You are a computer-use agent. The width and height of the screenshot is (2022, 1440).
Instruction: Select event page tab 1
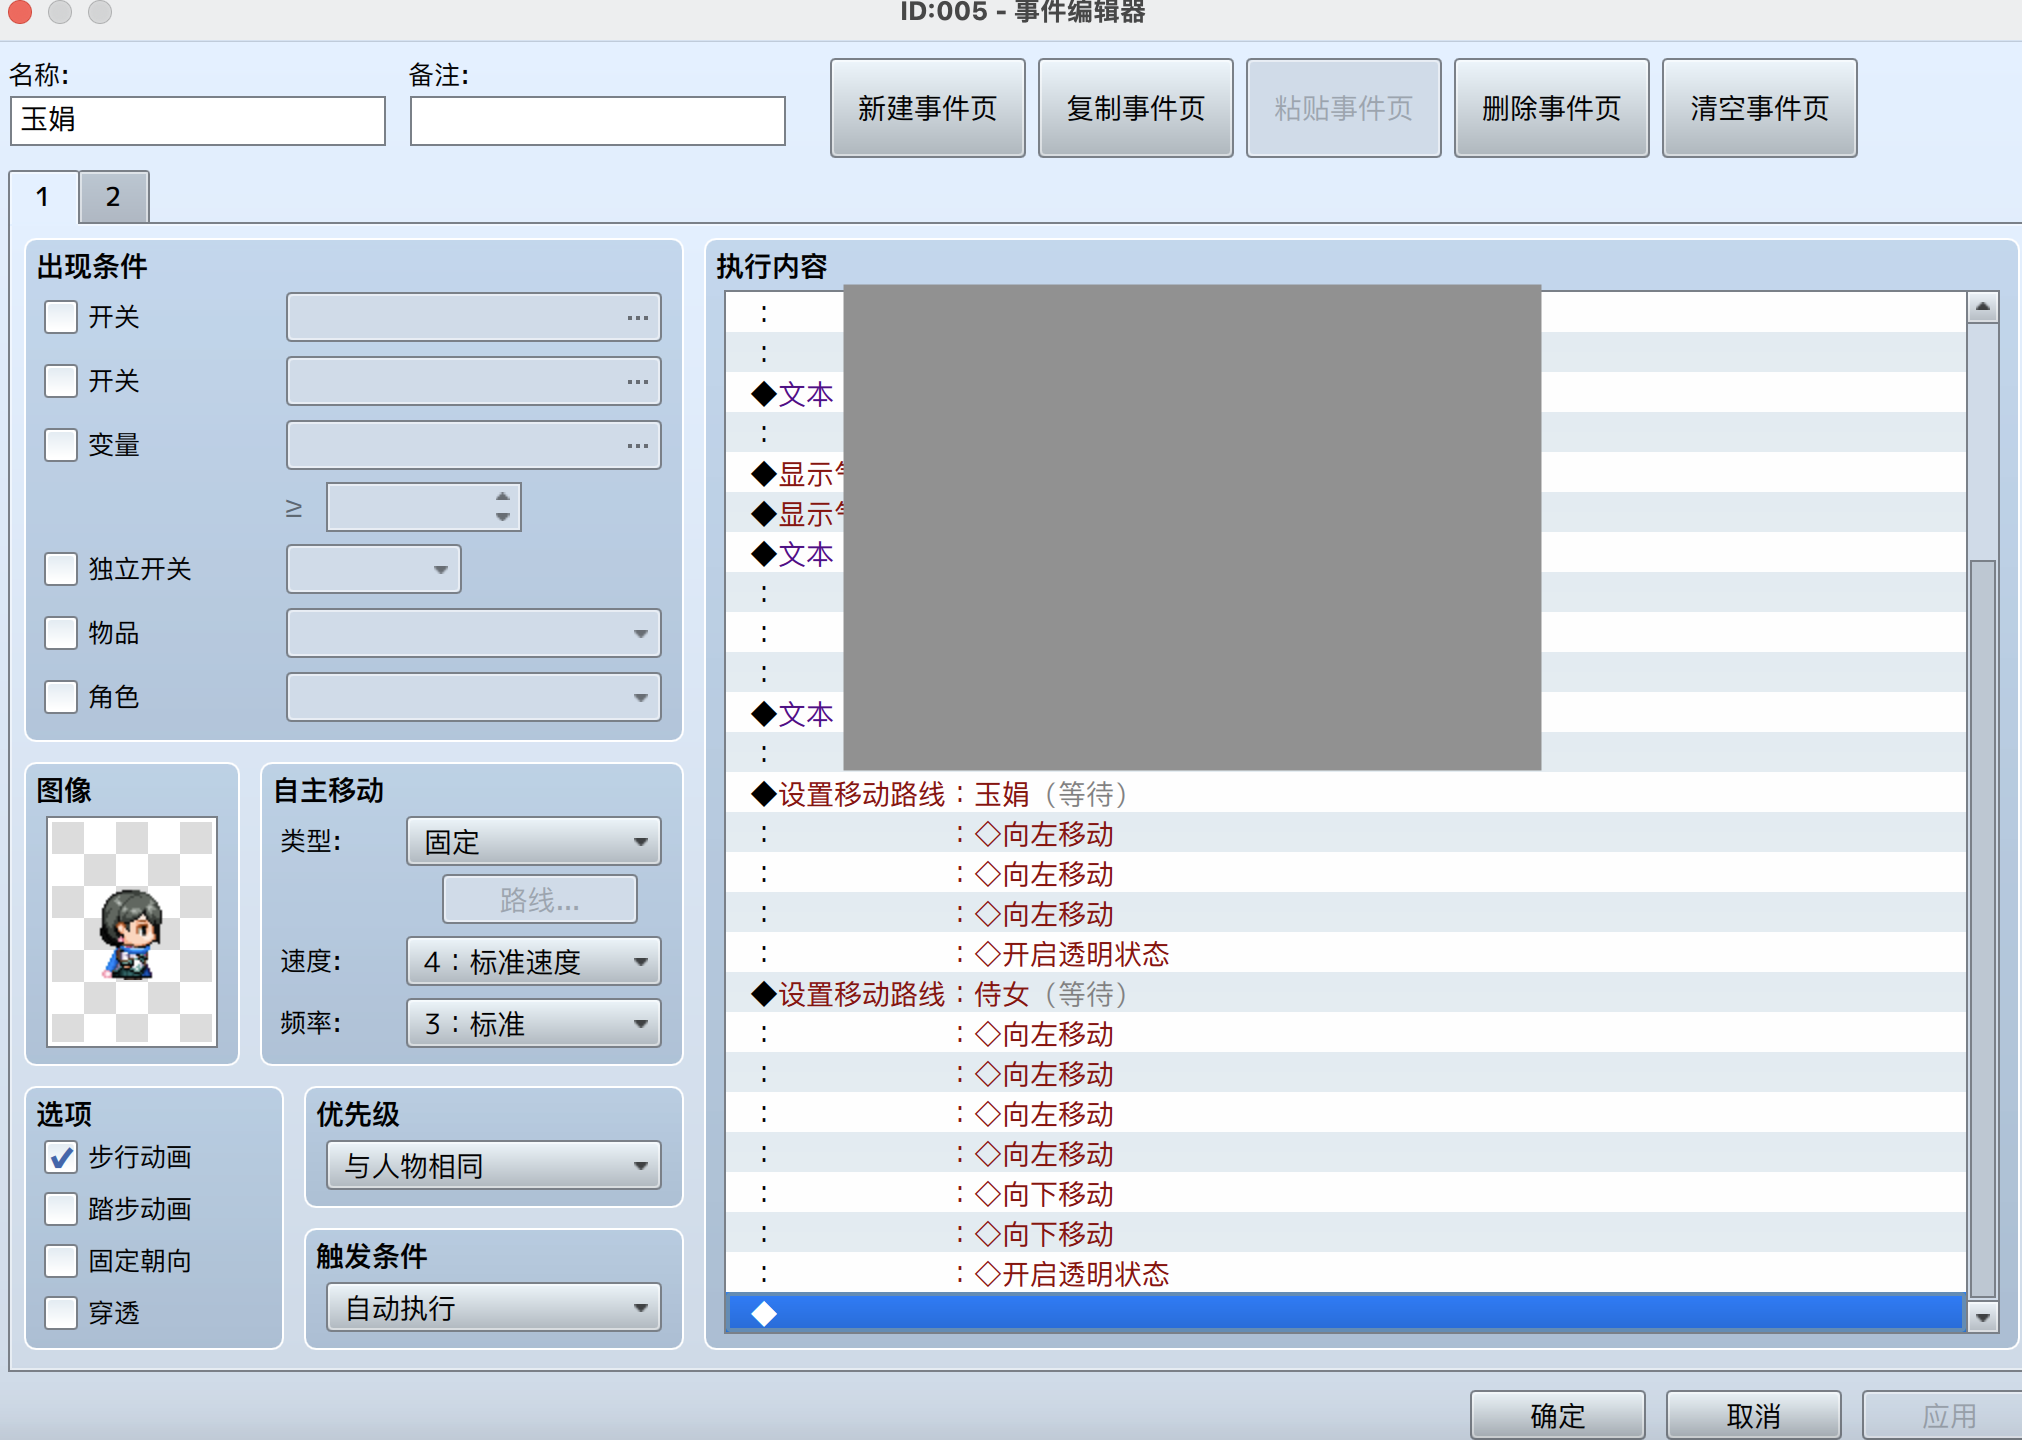pyautogui.click(x=43, y=197)
